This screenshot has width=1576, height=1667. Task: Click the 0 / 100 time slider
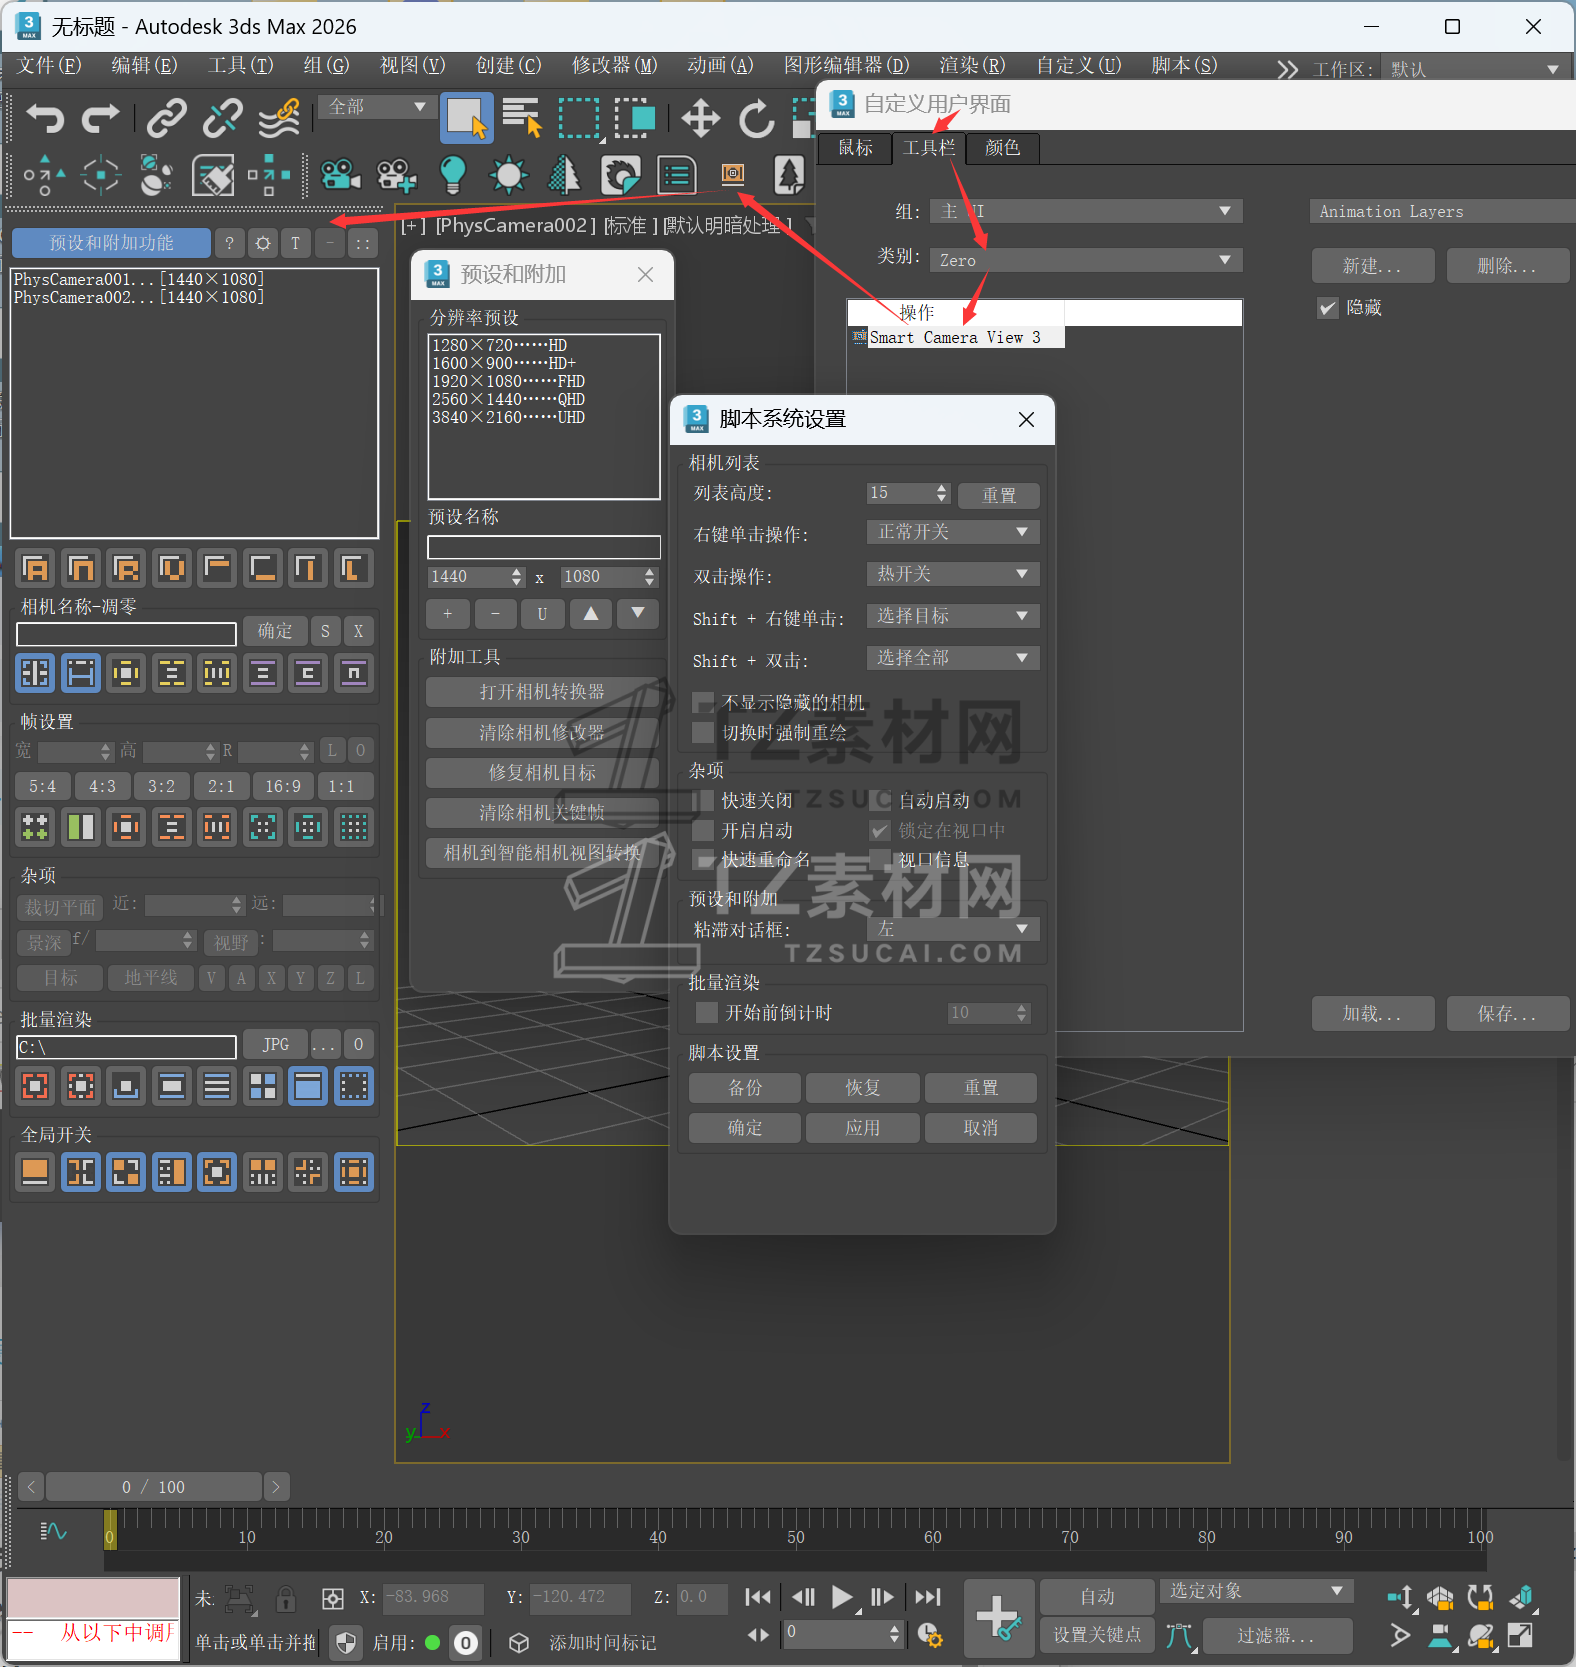click(154, 1487)
